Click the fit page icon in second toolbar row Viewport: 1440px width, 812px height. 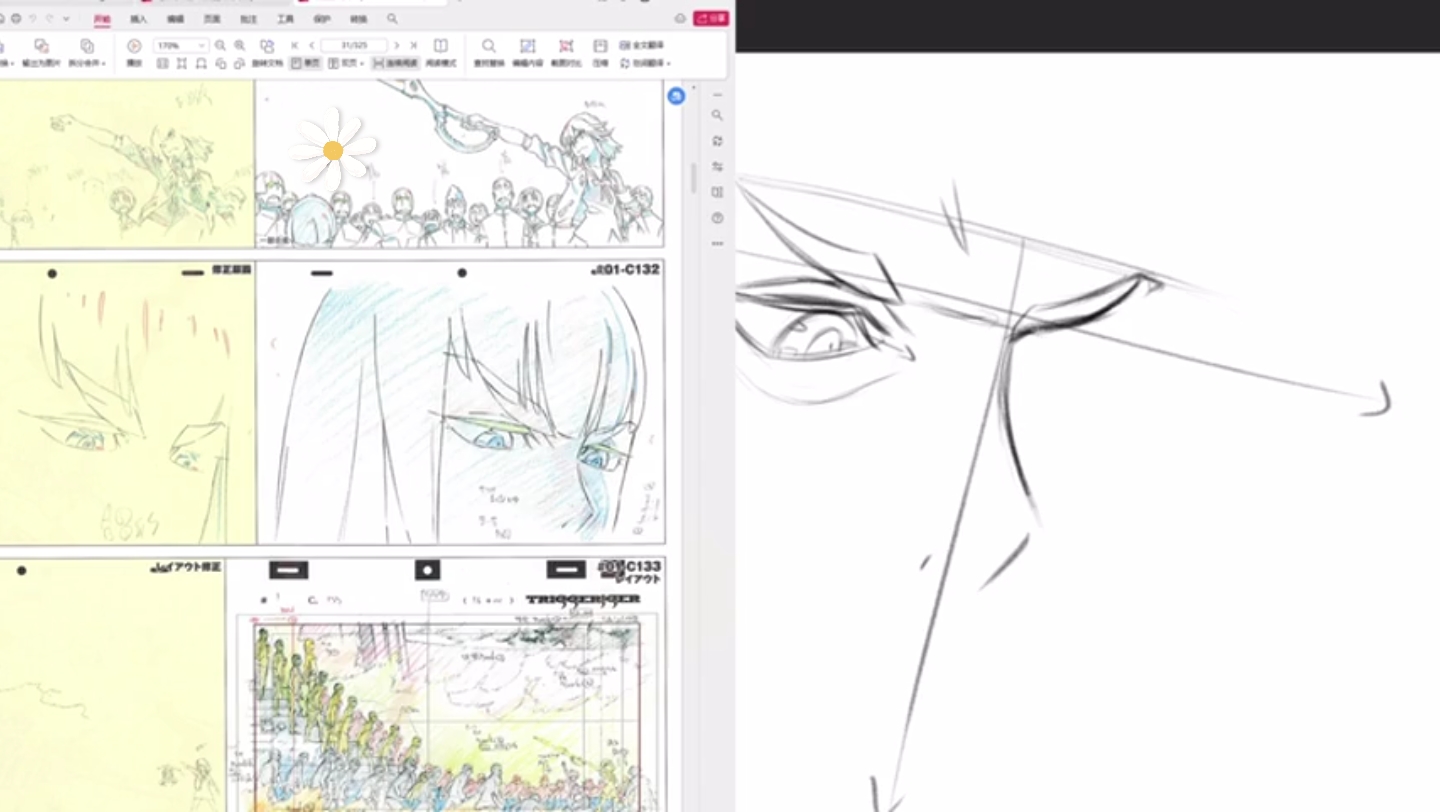pos(181,63)
